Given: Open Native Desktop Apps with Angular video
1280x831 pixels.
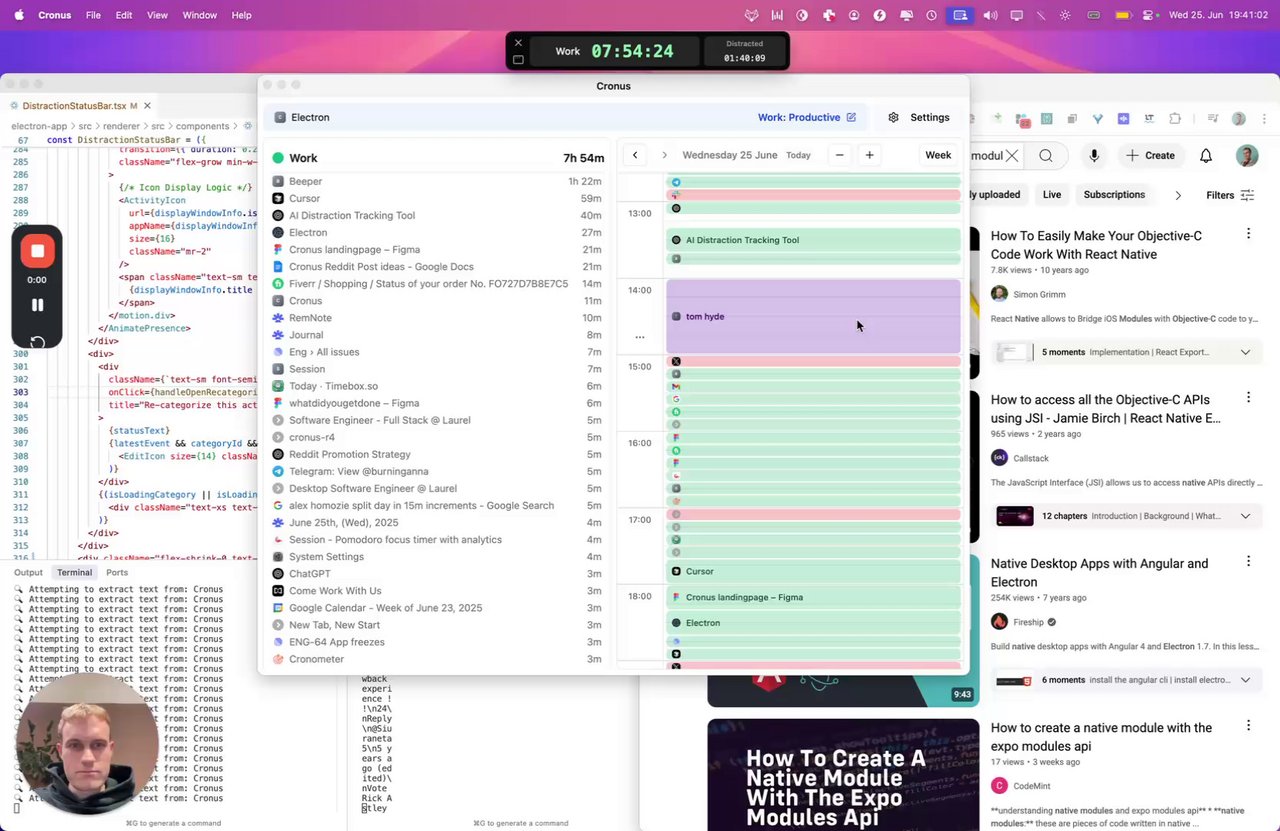Looking at the screenshot, I should coord(1100,572).
